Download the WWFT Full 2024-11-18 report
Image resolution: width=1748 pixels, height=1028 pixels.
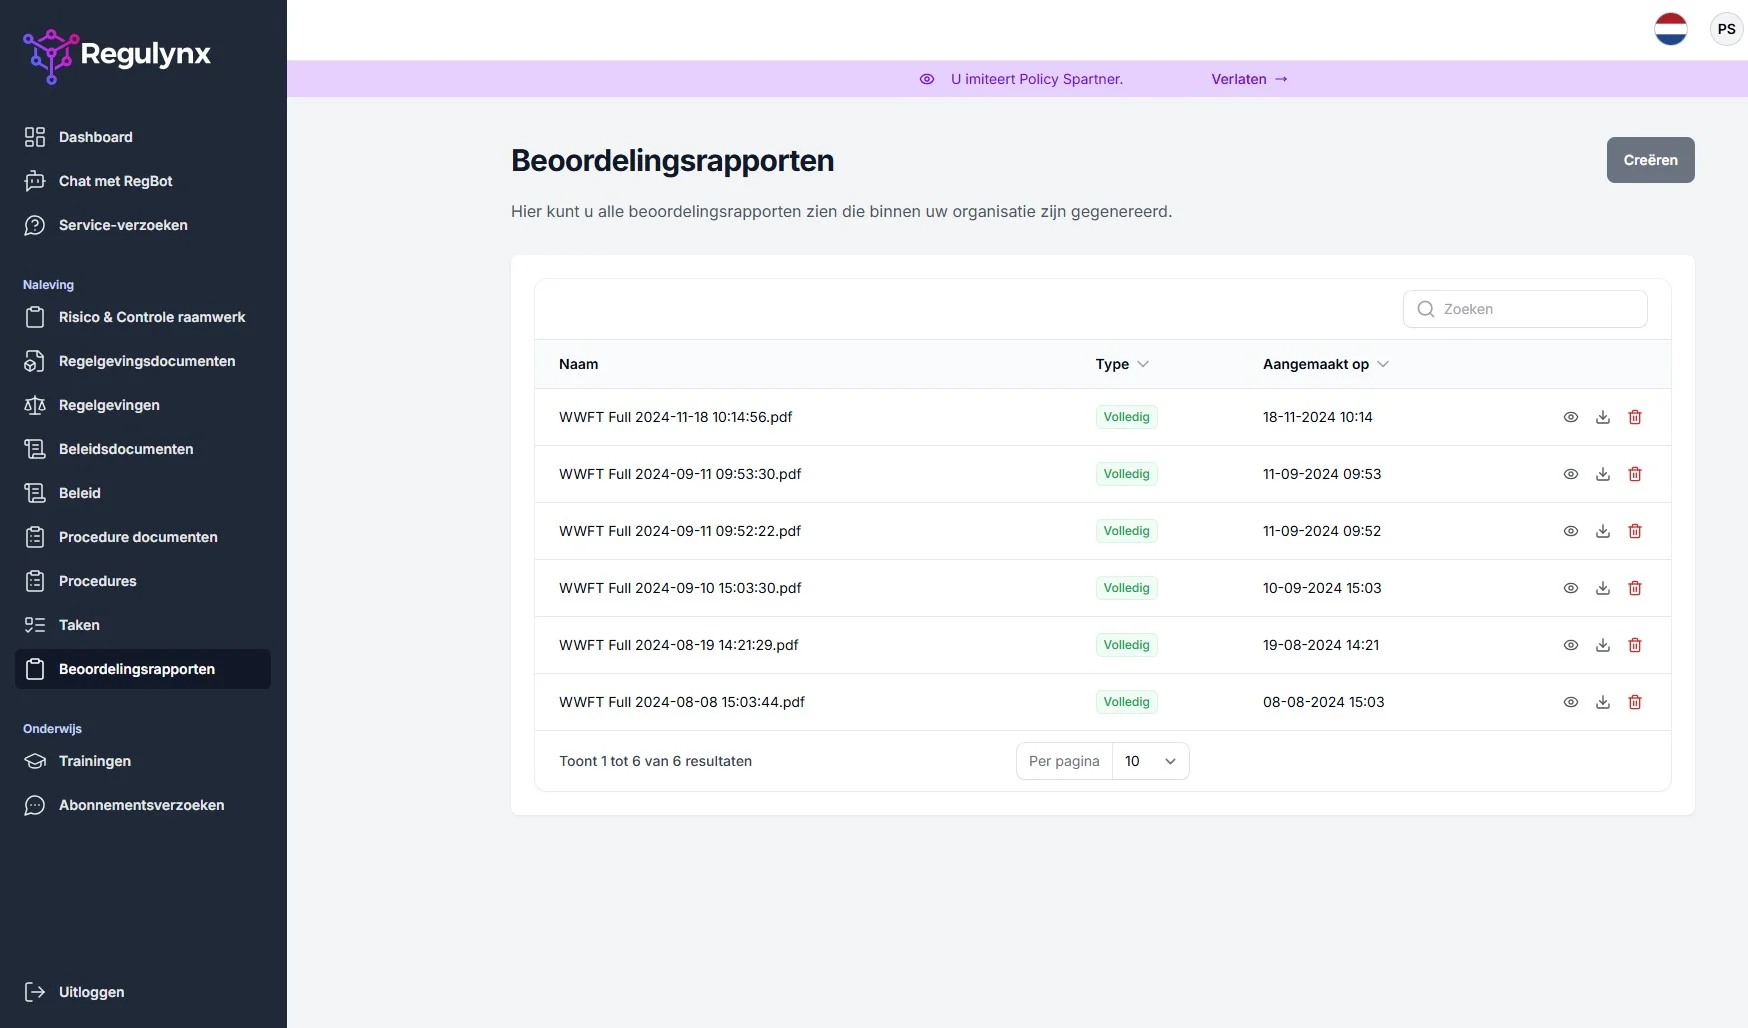point(1602,417)
